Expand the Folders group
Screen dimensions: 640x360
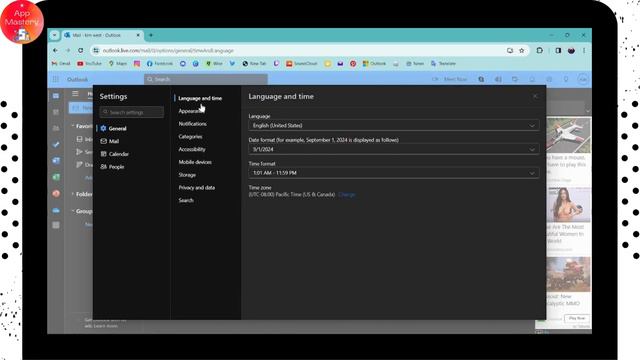coord(73,194)
